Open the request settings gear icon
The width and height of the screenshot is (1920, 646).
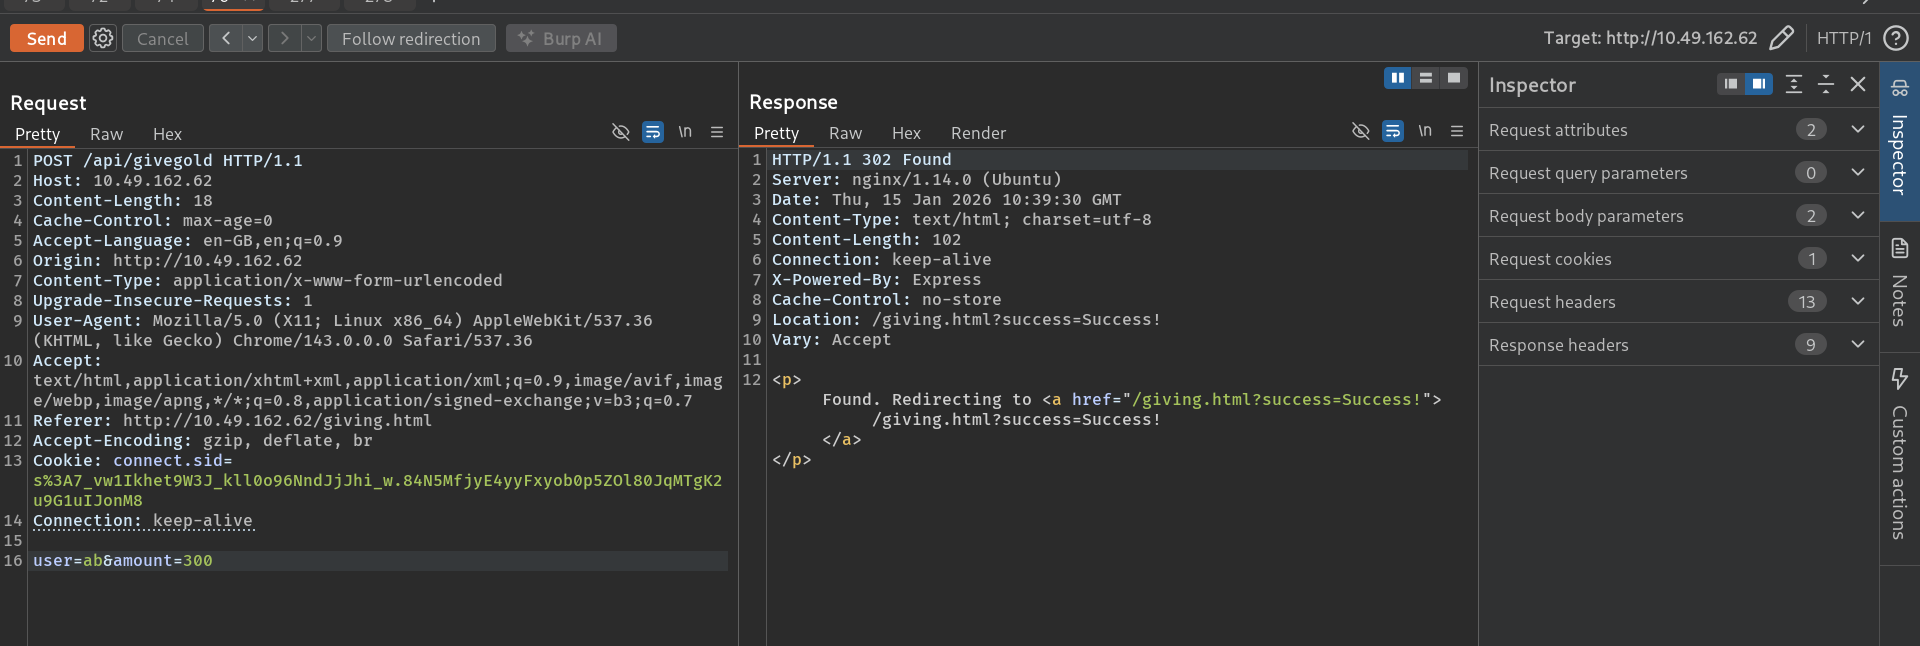[x=103, y=39]
